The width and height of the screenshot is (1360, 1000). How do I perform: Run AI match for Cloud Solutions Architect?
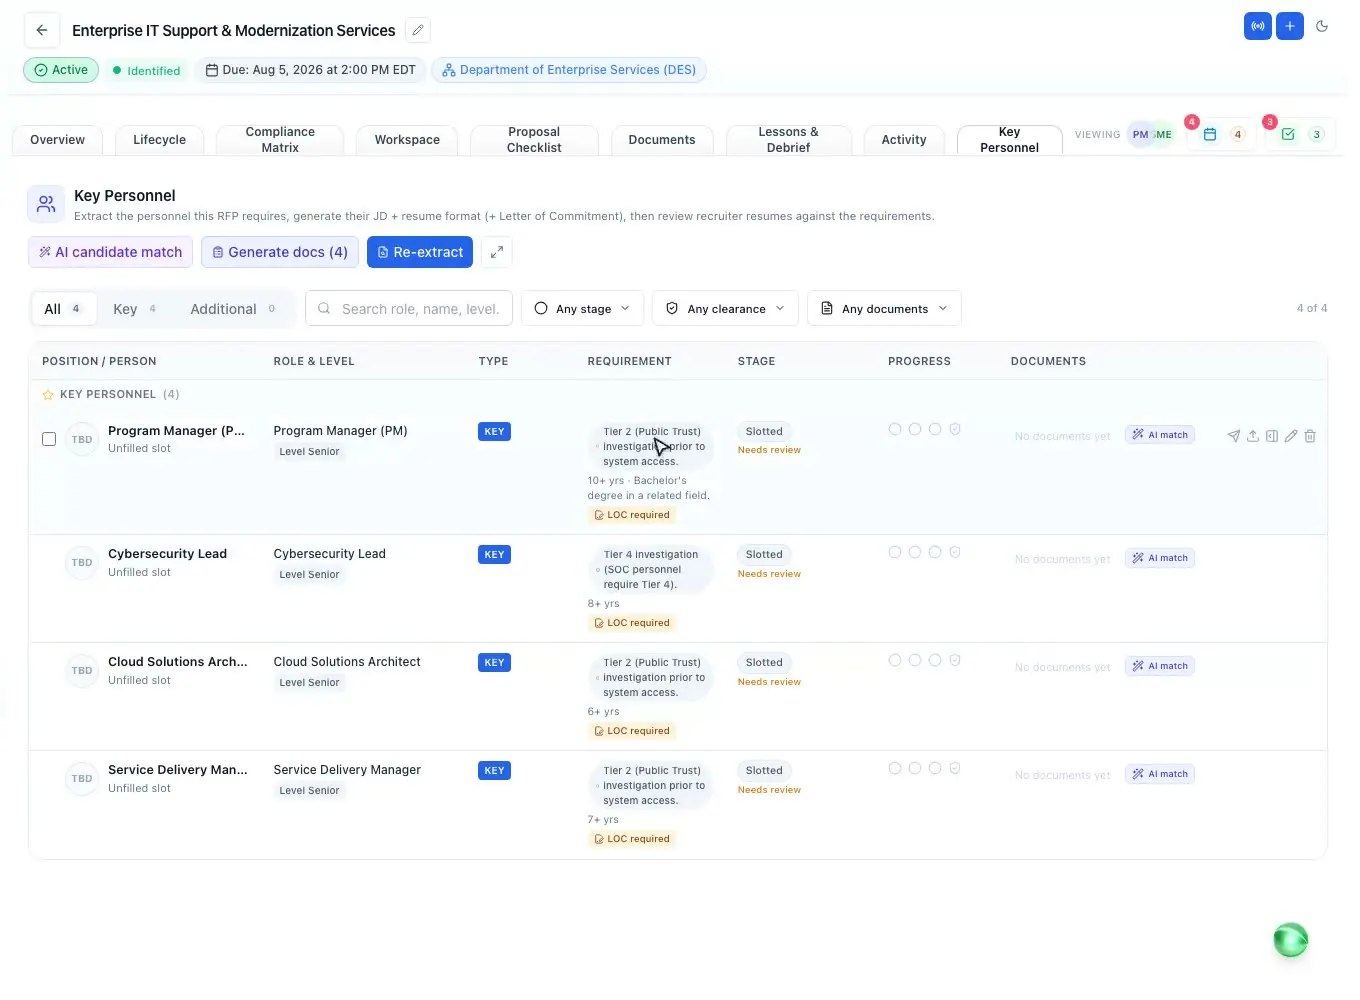coord(1160,666)
